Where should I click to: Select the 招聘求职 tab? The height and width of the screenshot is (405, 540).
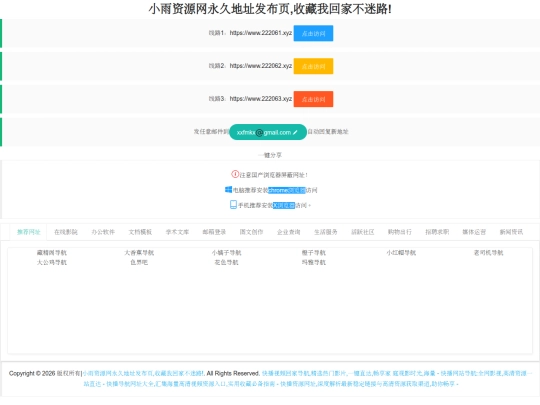(437, 232)
